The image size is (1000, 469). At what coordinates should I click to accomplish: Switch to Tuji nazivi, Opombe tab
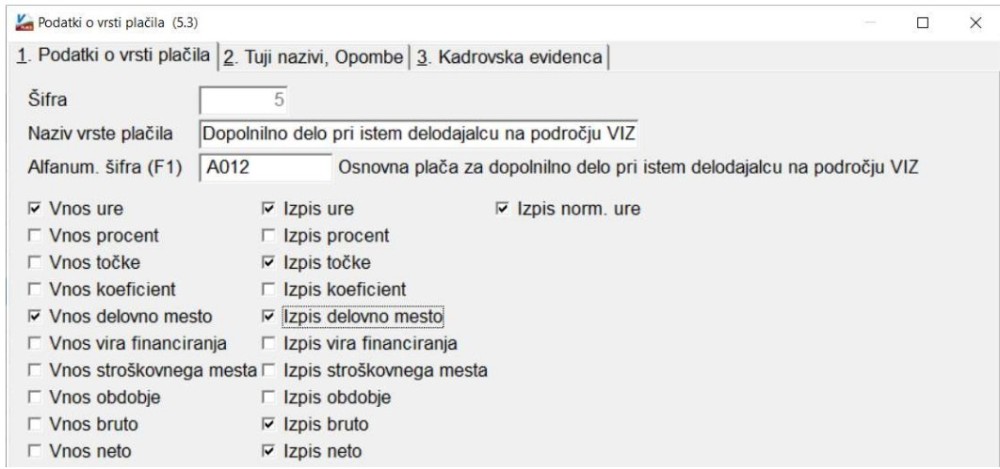314,57
